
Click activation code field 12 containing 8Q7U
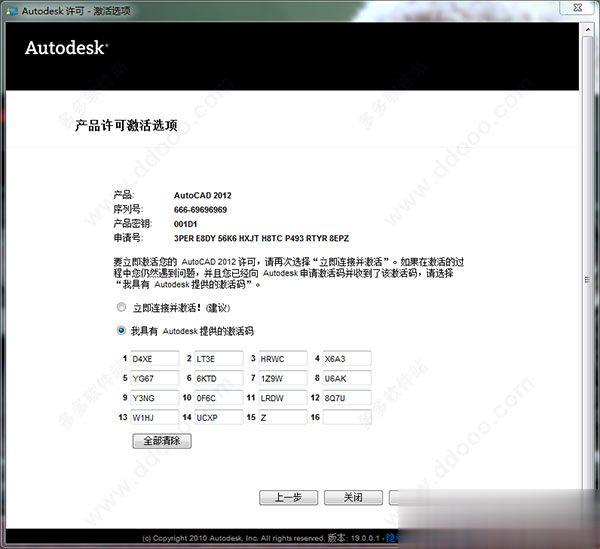click(347, 397)
